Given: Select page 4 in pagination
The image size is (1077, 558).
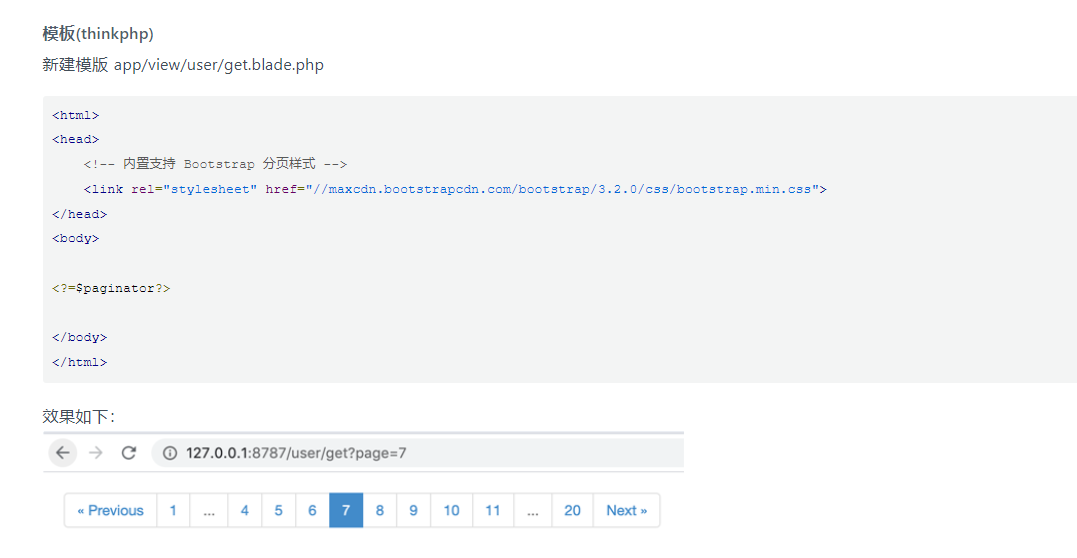Looking at the screenshot, I should tap(245, 511).
